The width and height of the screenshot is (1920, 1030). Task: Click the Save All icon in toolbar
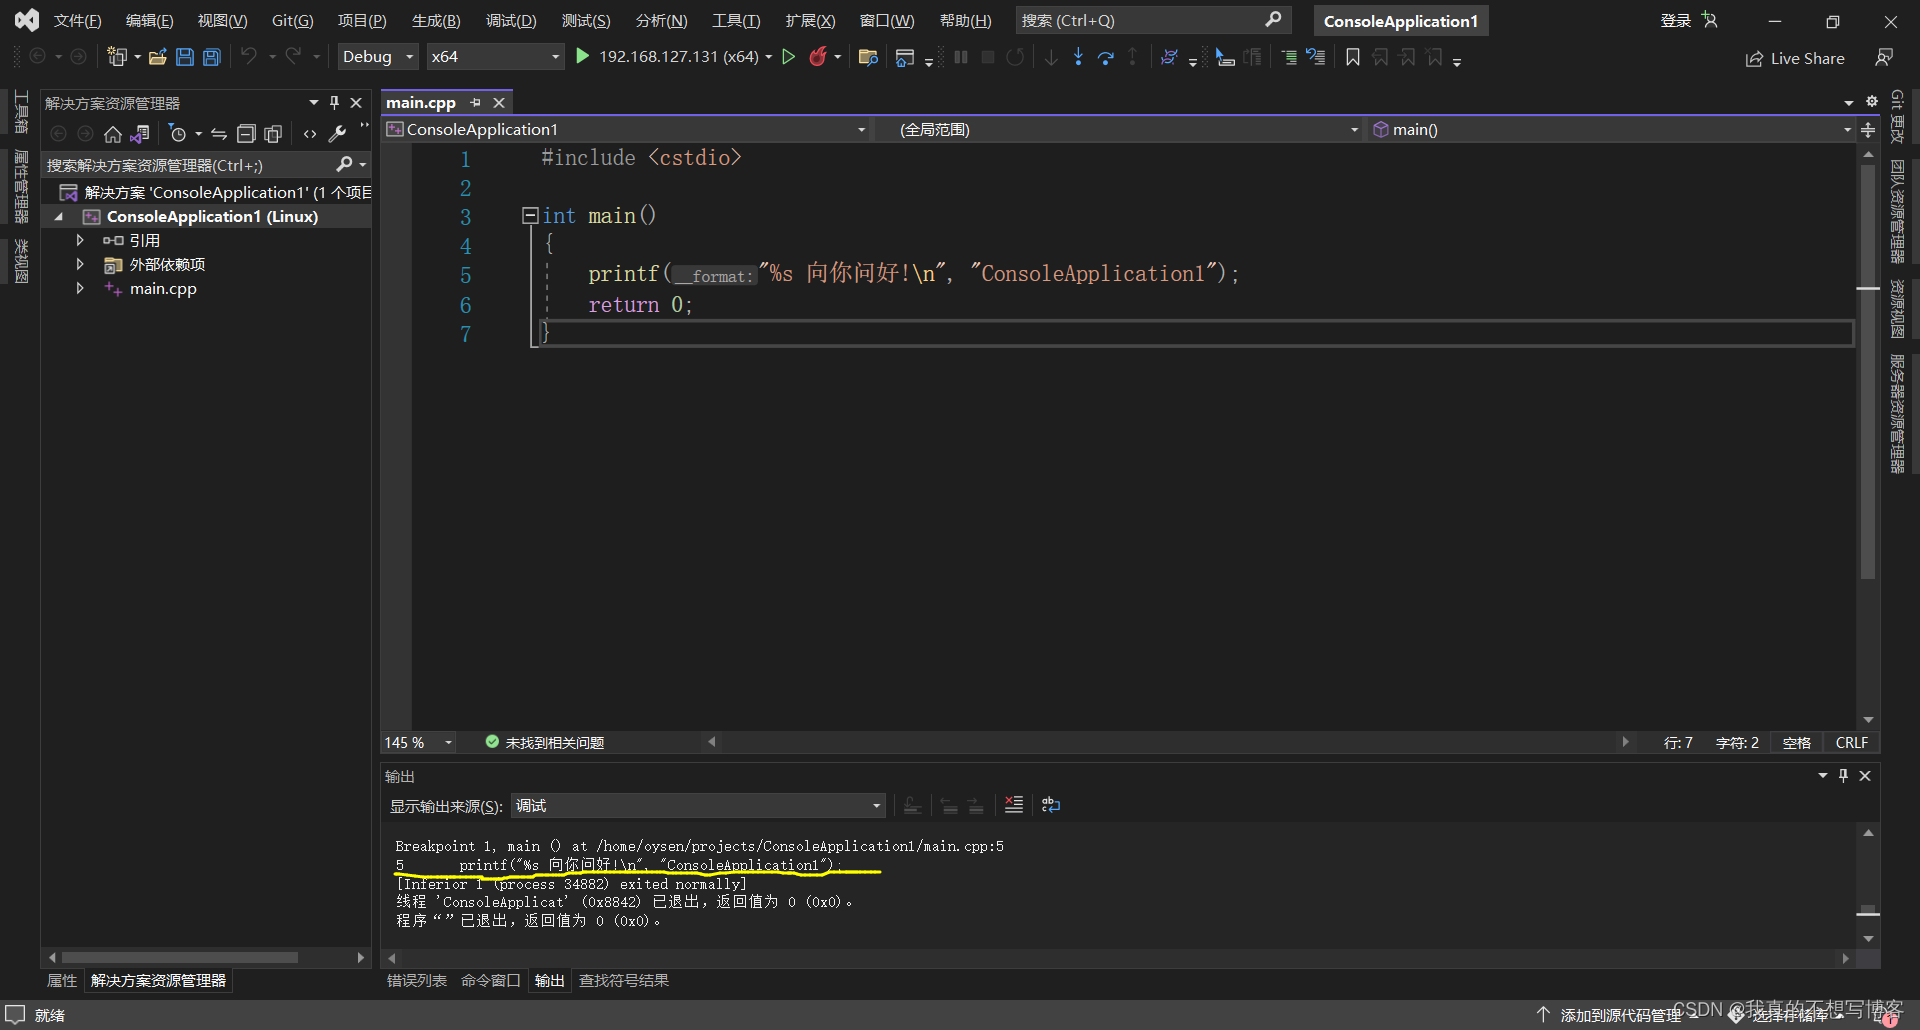[212, 57]
